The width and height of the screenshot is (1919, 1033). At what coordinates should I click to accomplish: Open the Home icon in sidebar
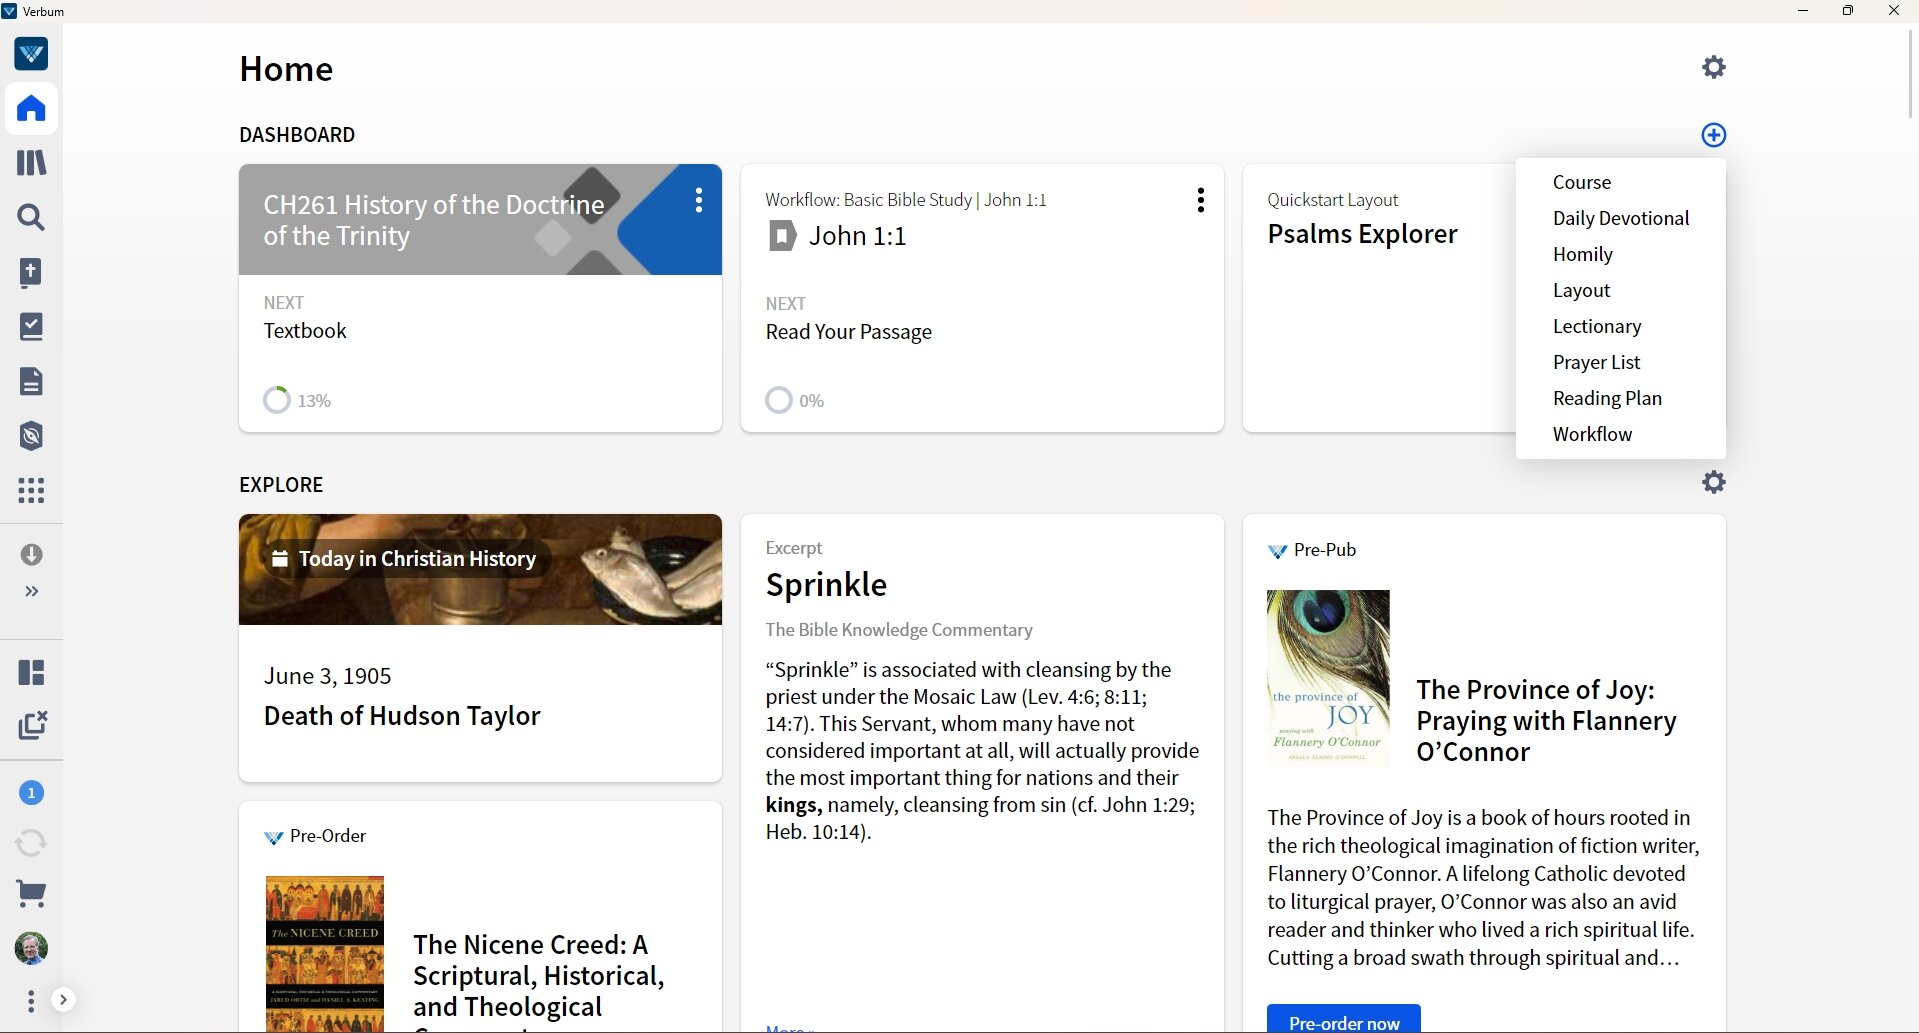pyautogui.click(x=31, y=108)
